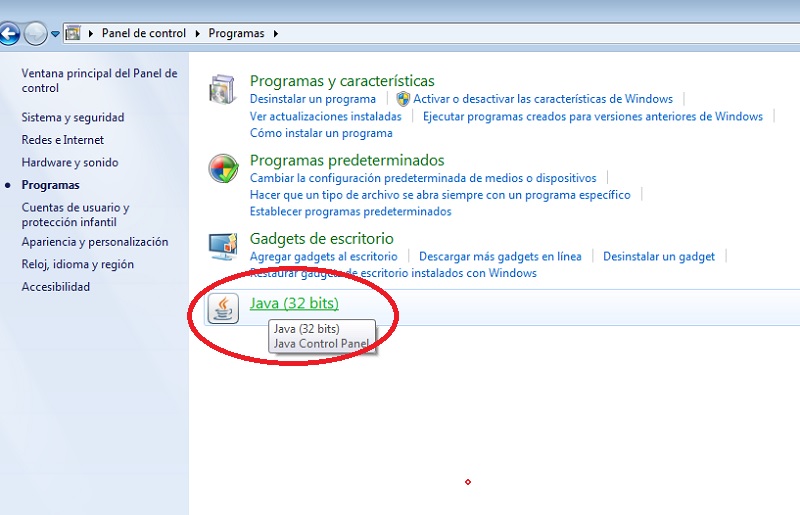Click the shield icon beside Activar o desactivar

click(x=403, y=99)
